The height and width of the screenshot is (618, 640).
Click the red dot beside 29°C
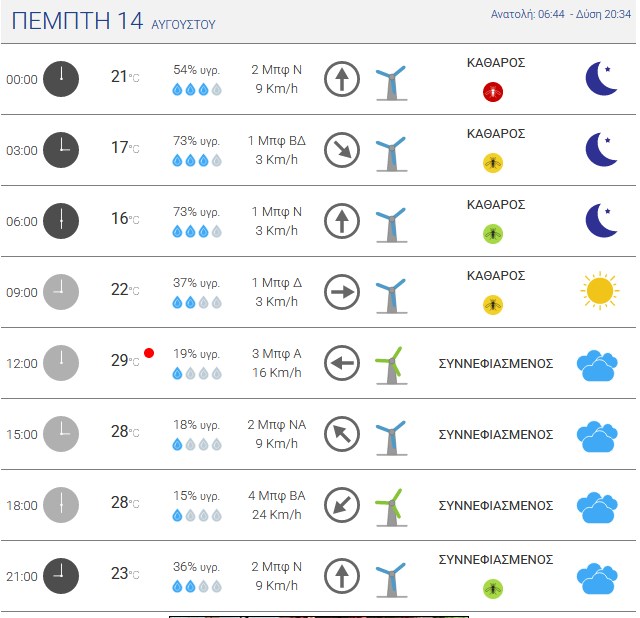pos(149,353)
